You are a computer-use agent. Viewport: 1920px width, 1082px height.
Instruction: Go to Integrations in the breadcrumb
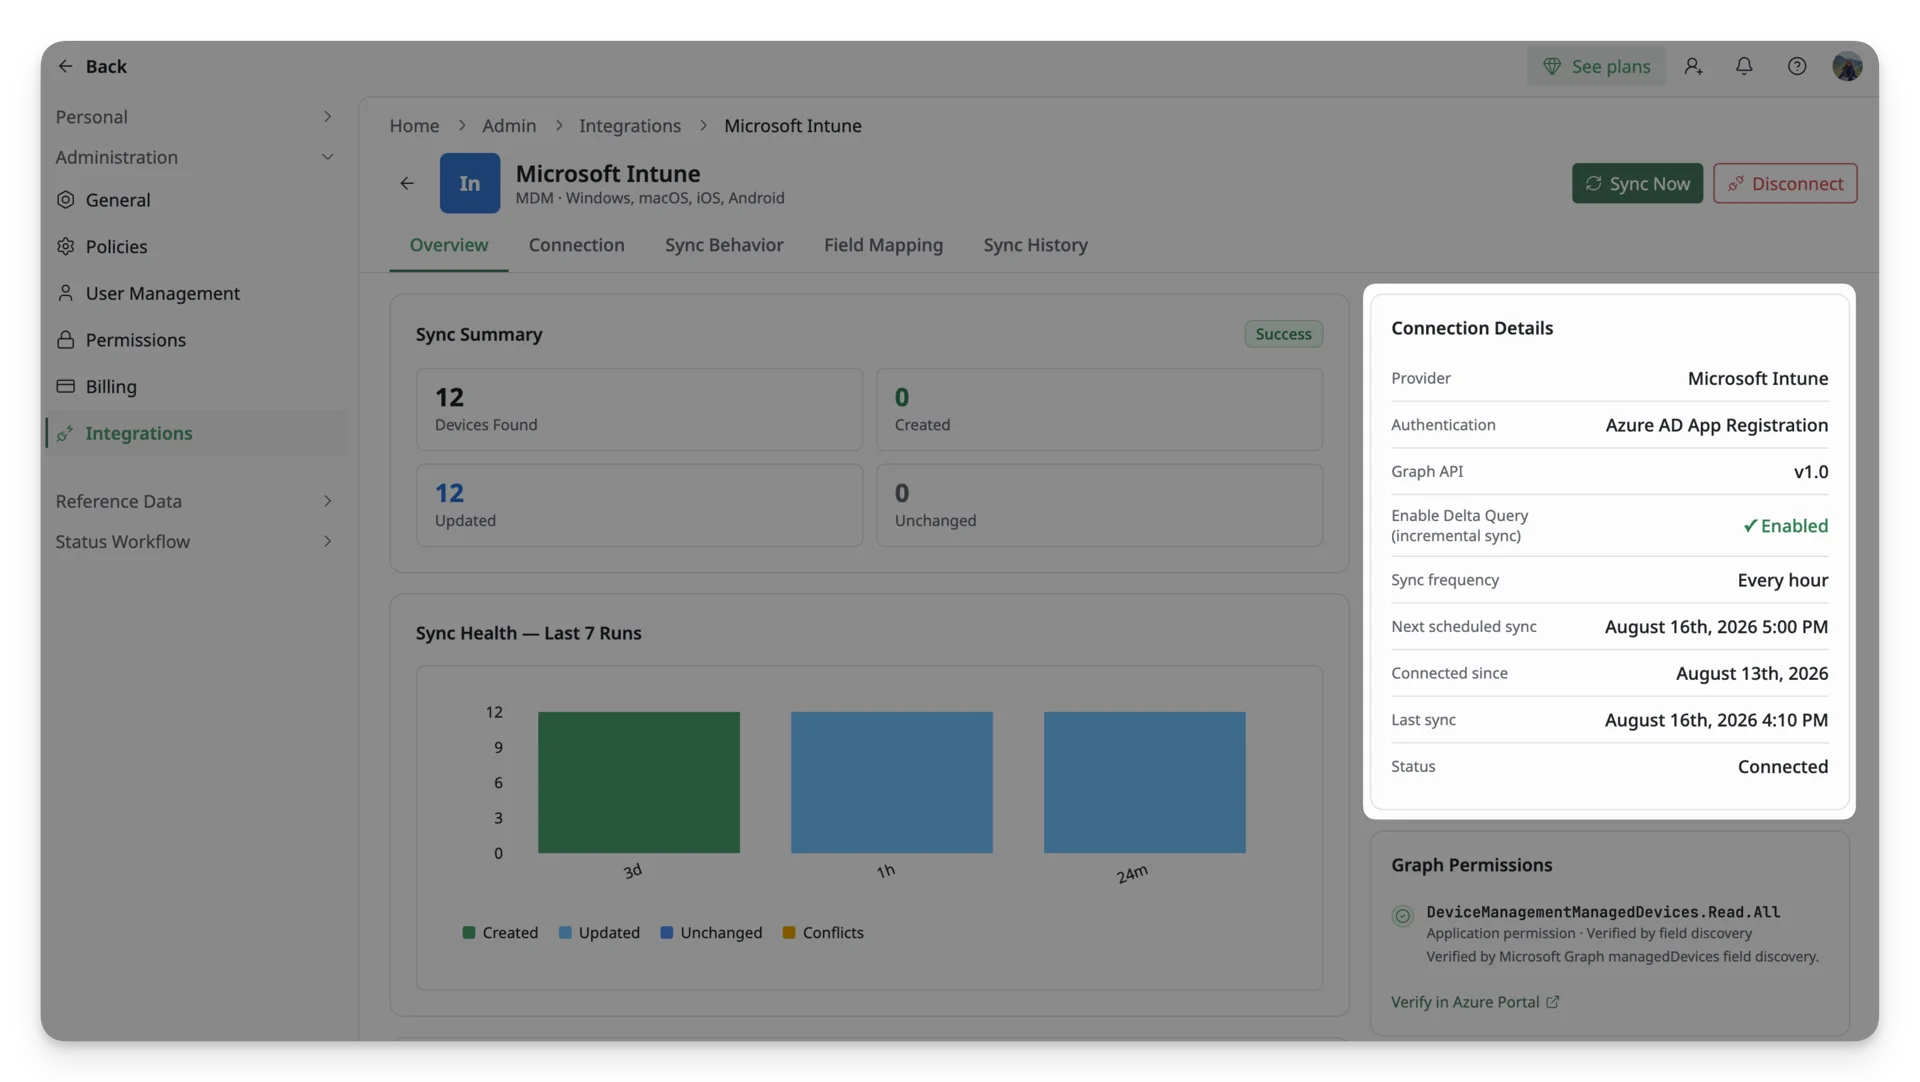[x=630, y=126]
